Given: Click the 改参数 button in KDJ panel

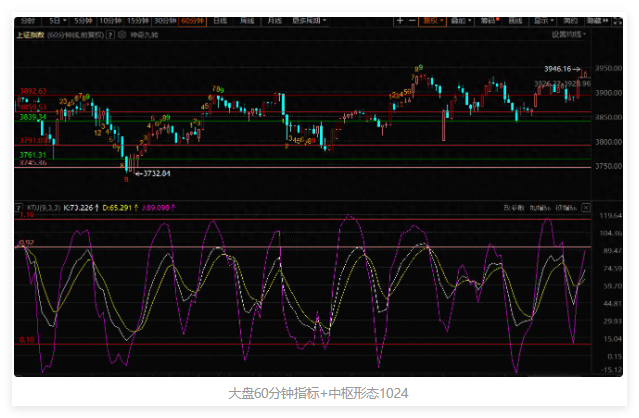Looking at the screenshot, I should coord(513,208).
